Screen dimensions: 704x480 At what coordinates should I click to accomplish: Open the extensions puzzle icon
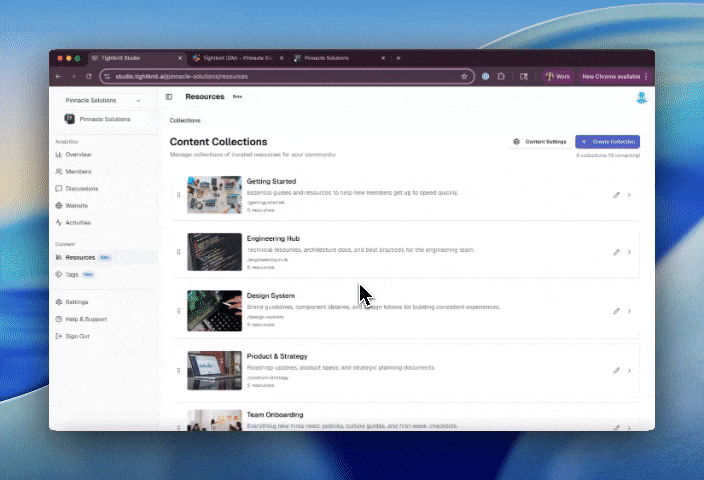pos(501,76)
